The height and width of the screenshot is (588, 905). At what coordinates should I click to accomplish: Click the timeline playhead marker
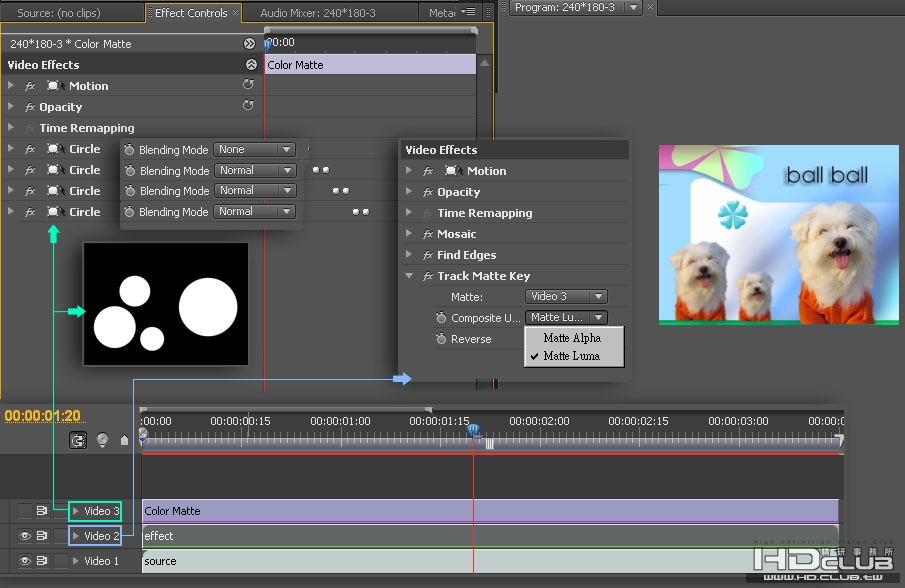(x=473, y=430)
